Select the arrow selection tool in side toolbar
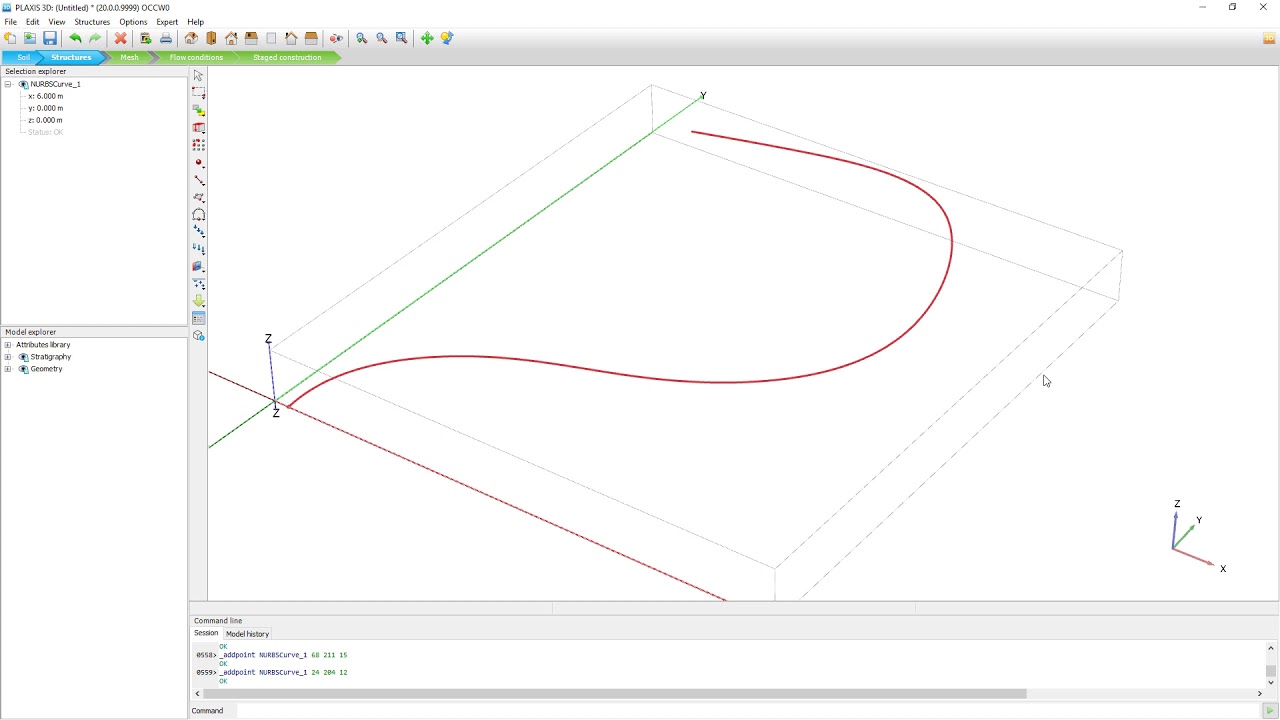This screenshot has width=1280, height=720. [x=198, y=76]
